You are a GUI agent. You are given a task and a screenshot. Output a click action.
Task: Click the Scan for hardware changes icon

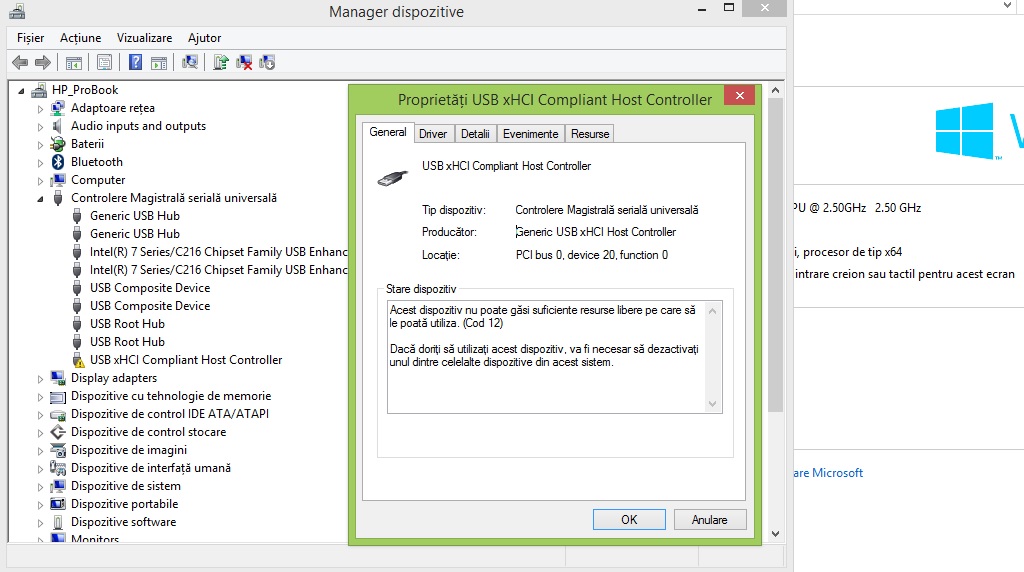point(190,63)
